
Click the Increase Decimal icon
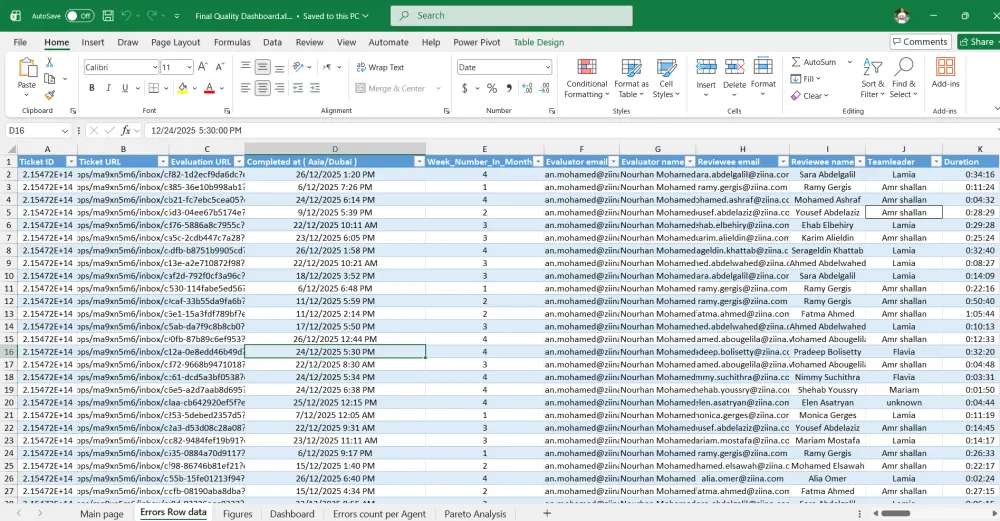(527, 88)
